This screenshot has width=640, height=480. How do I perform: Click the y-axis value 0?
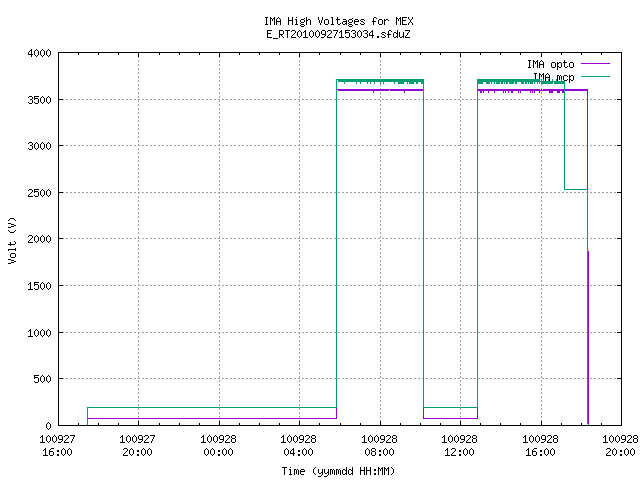(48, 426)
